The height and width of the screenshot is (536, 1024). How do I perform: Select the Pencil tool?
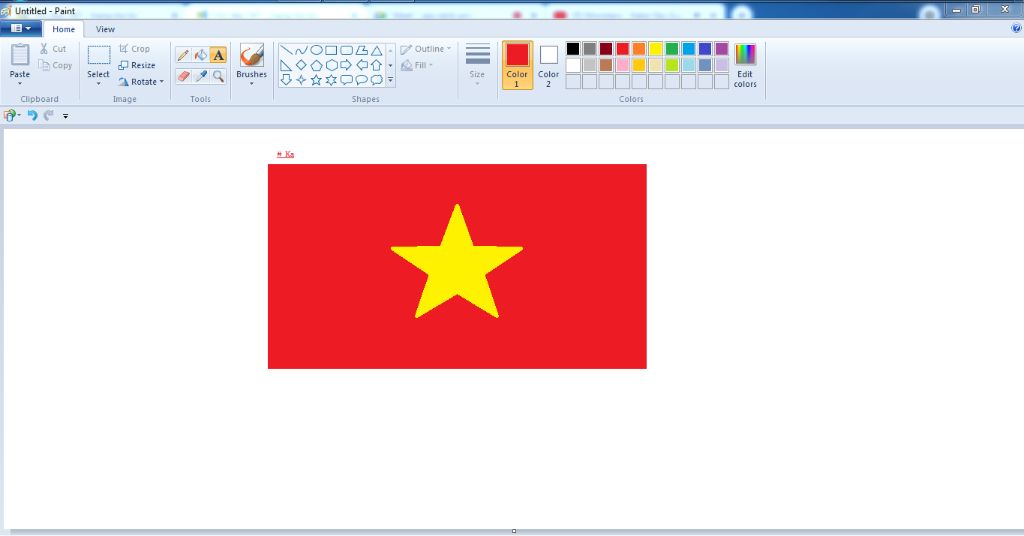pos(184,55)
